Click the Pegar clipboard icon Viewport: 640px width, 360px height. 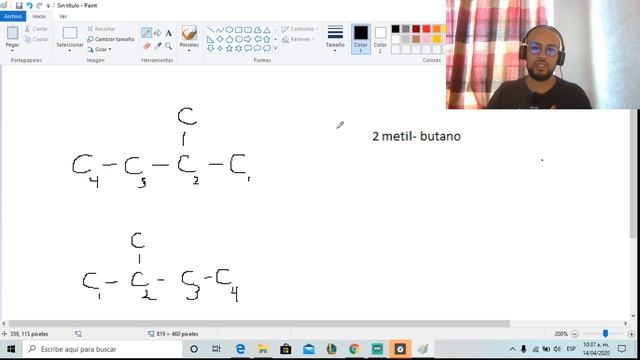[x=12, y=33]
